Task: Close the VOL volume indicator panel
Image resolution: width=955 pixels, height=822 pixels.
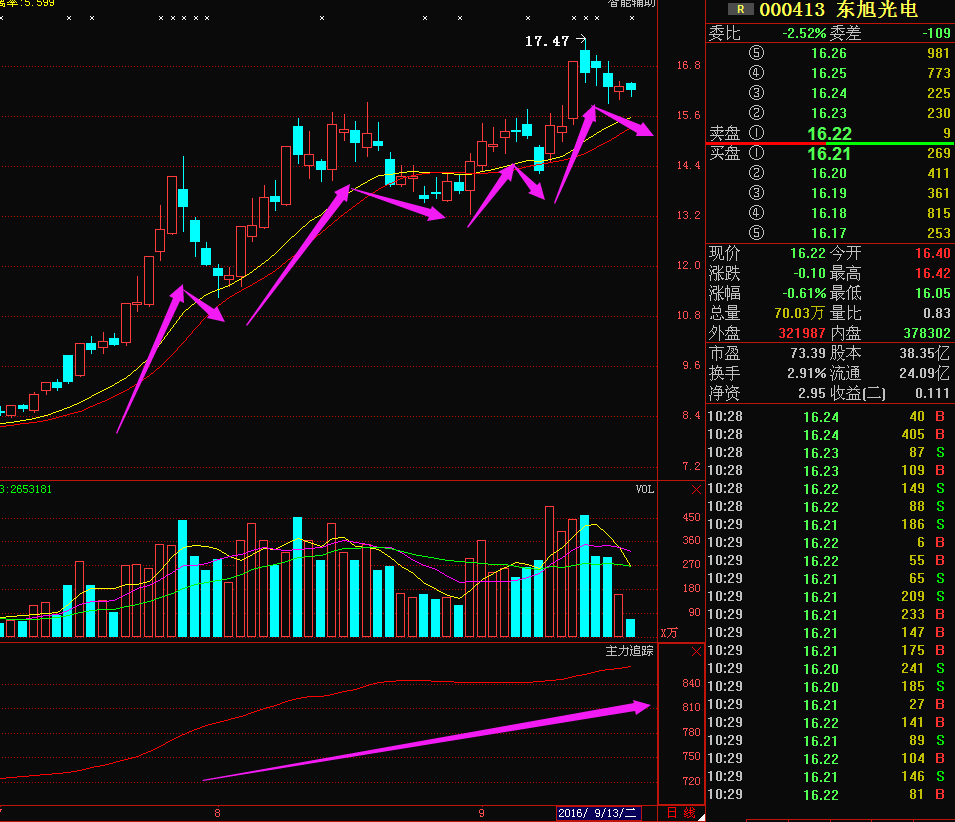Action: coord(697,489)
